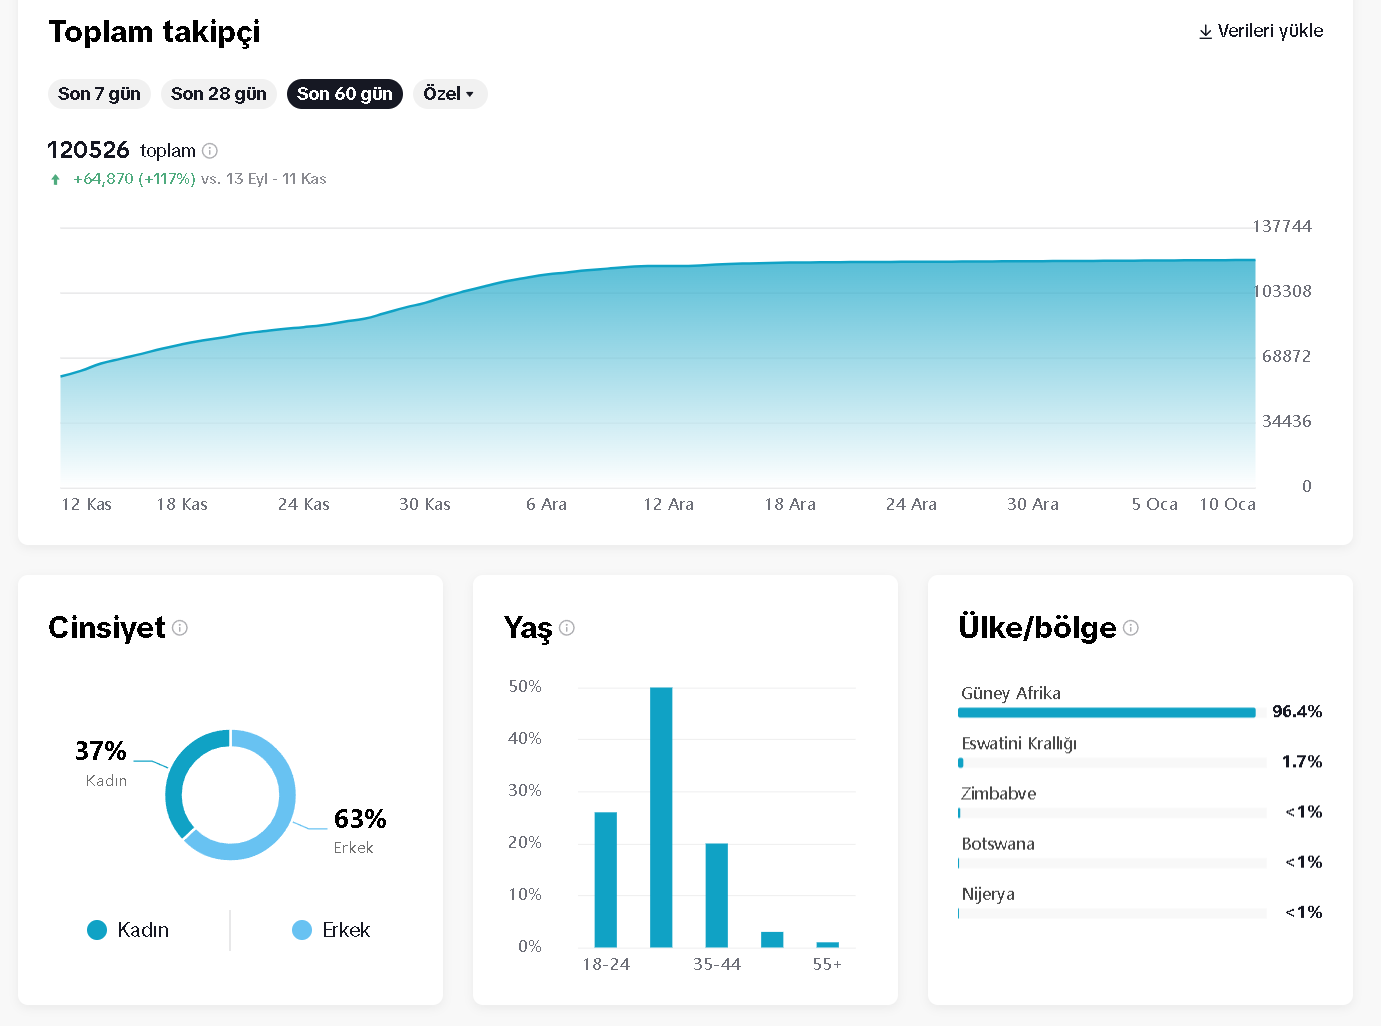Toggle the Erkek legend dot
The image size is (1381, 1026).
click(x=302, y=930)
